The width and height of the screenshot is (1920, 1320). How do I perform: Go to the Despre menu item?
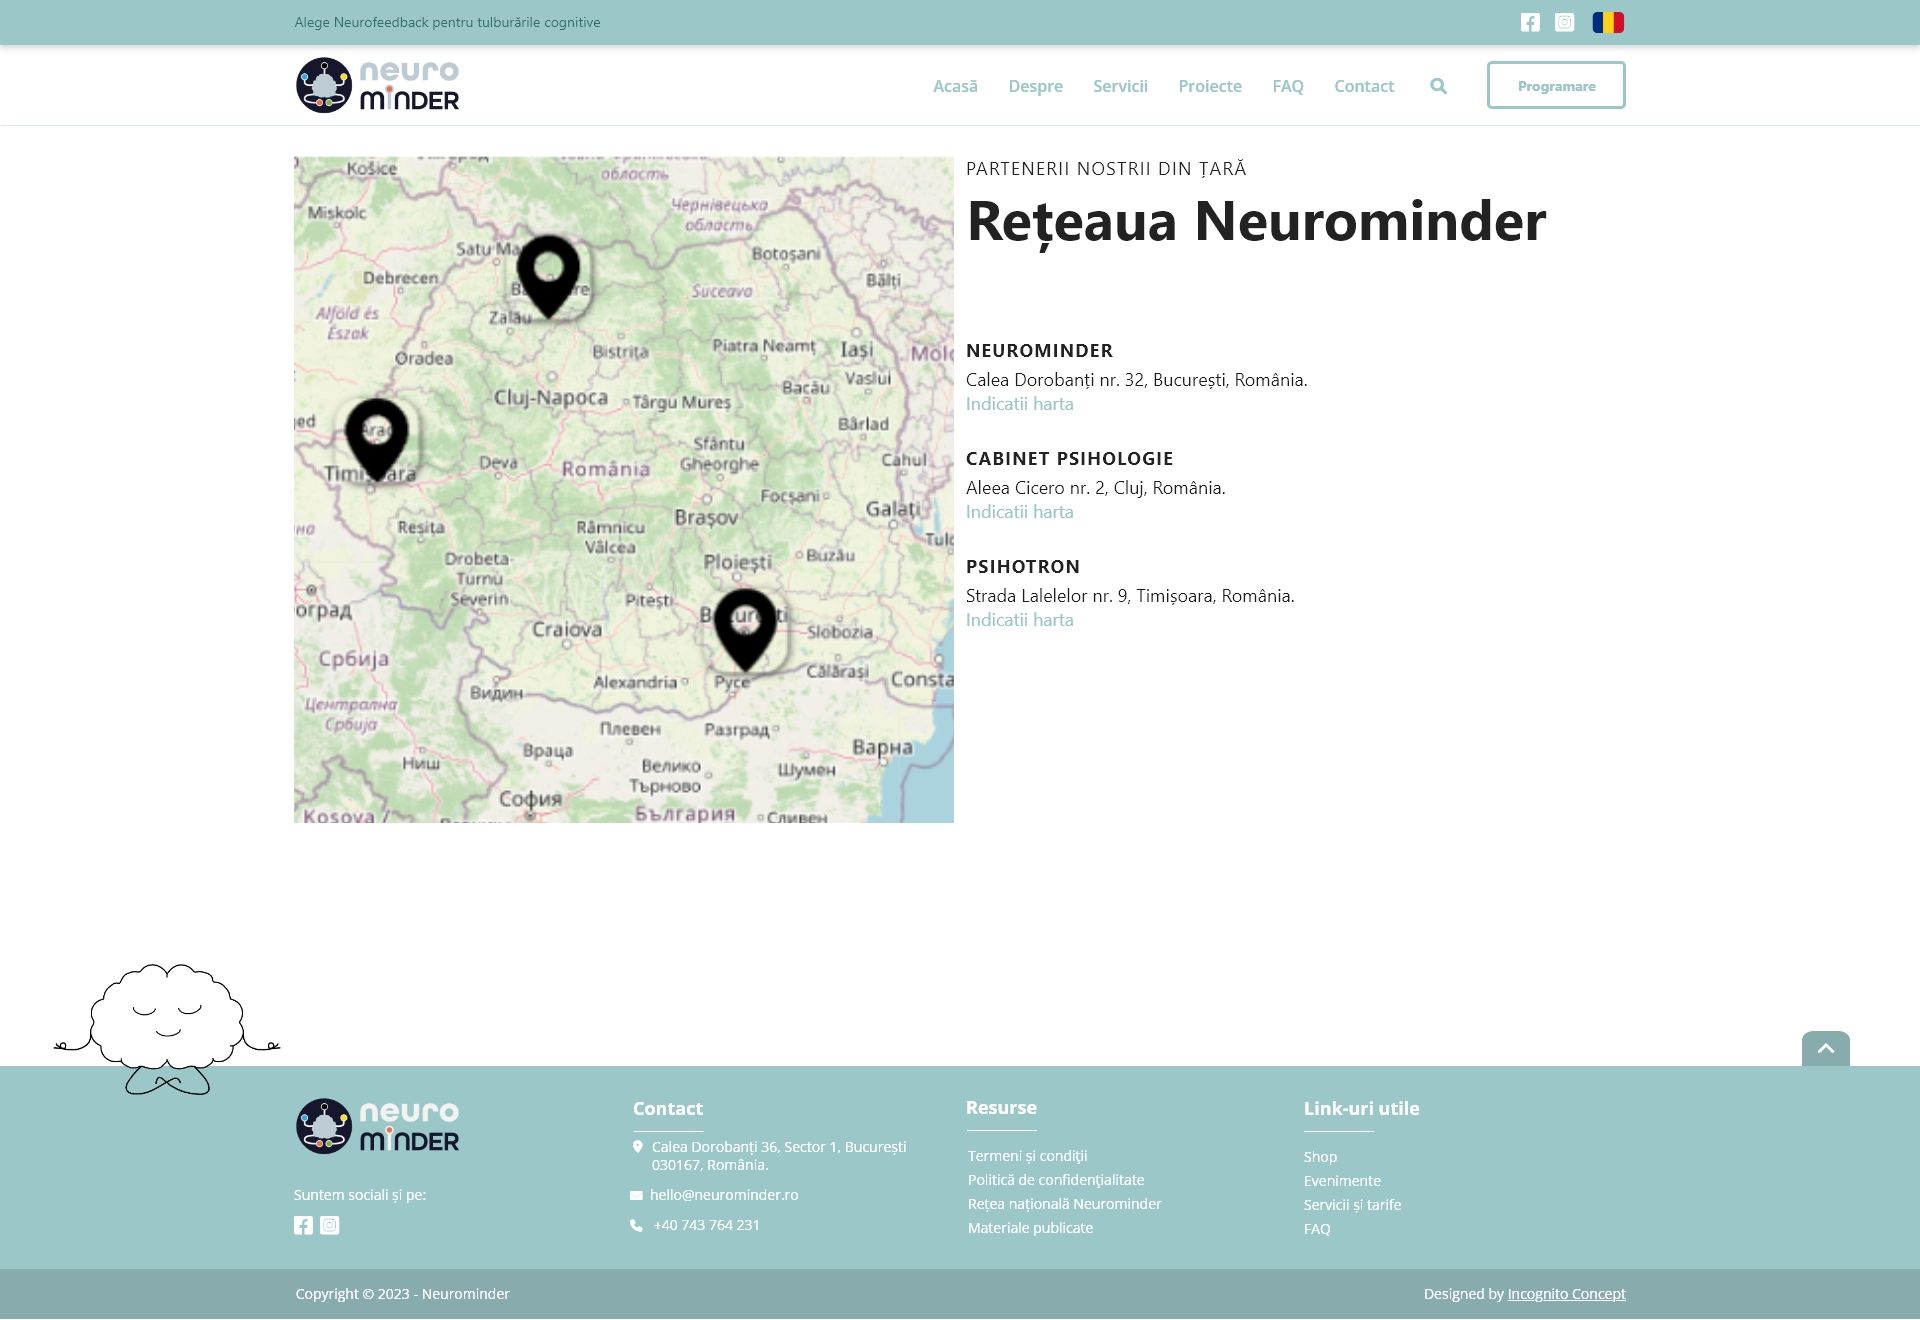(x=1035, y=86)
